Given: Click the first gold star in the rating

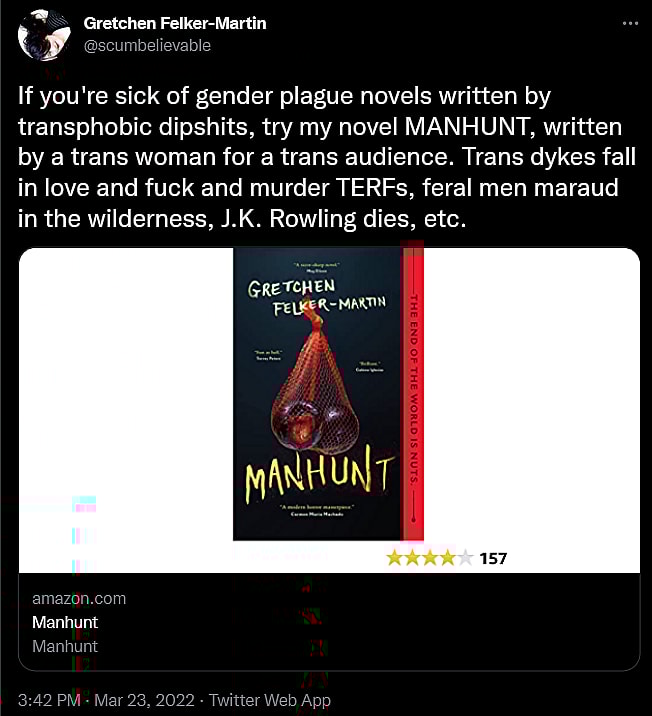Looking at the screenshot, I should pos(394,558).
